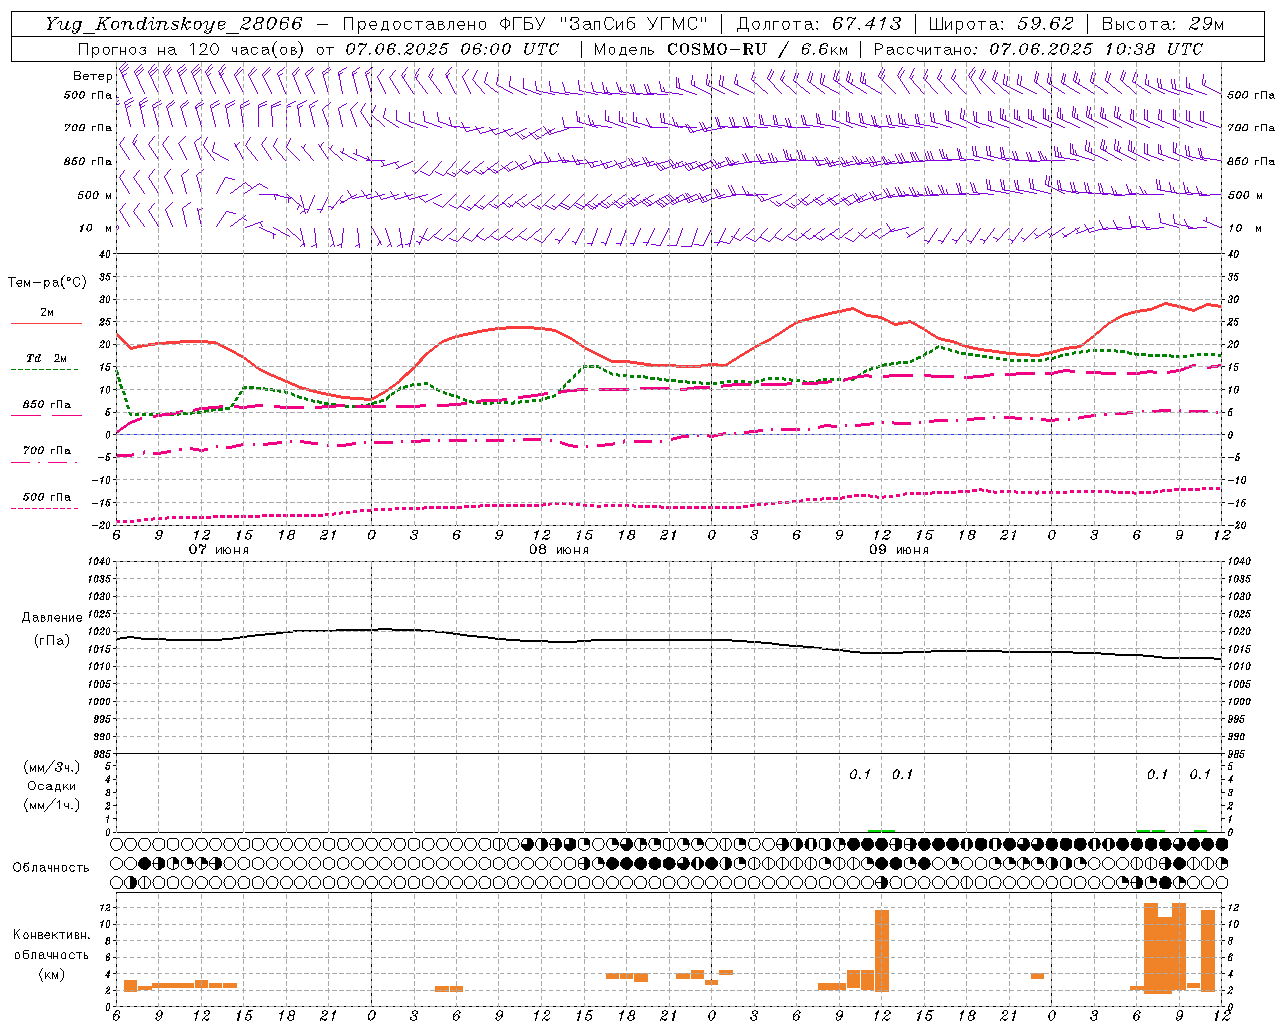This screenshot has width=1280, height=1024.
Task: Click the Тем-ра(°C) axis title
Action: (x=47, y=283)
